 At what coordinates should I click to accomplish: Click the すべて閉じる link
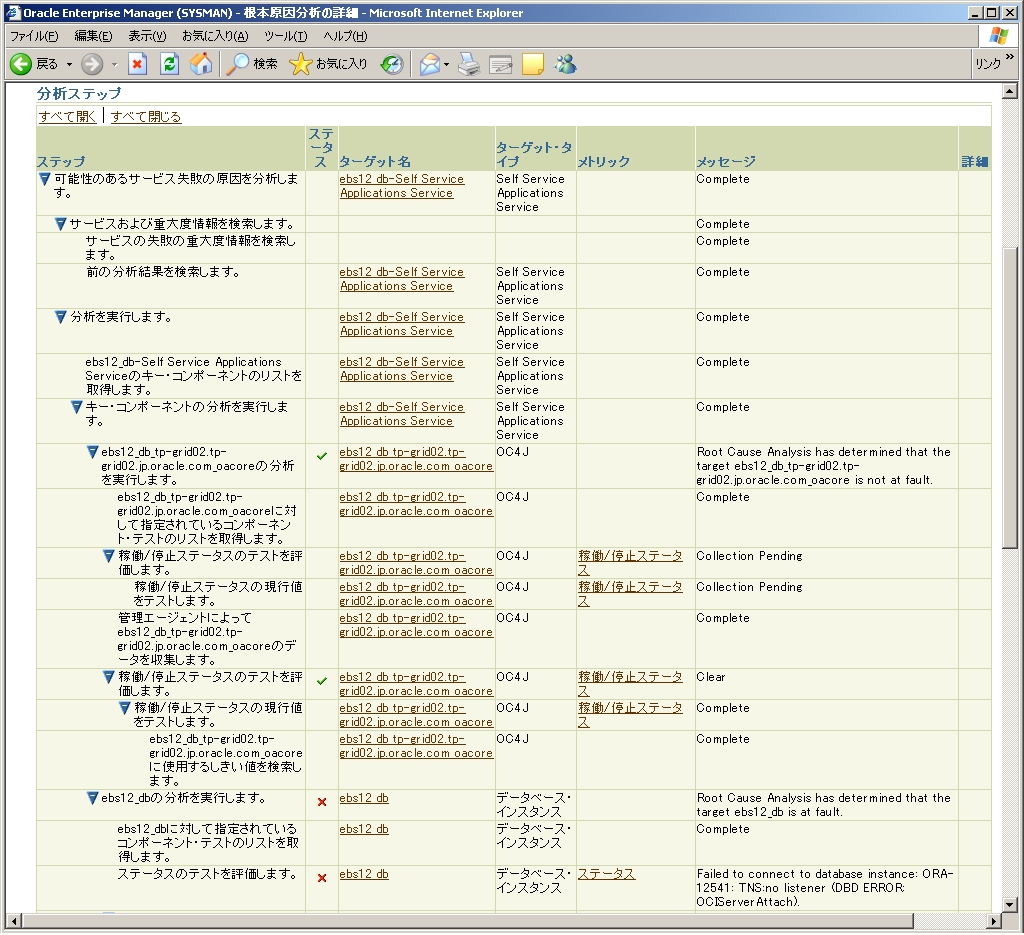coord(146,116)
